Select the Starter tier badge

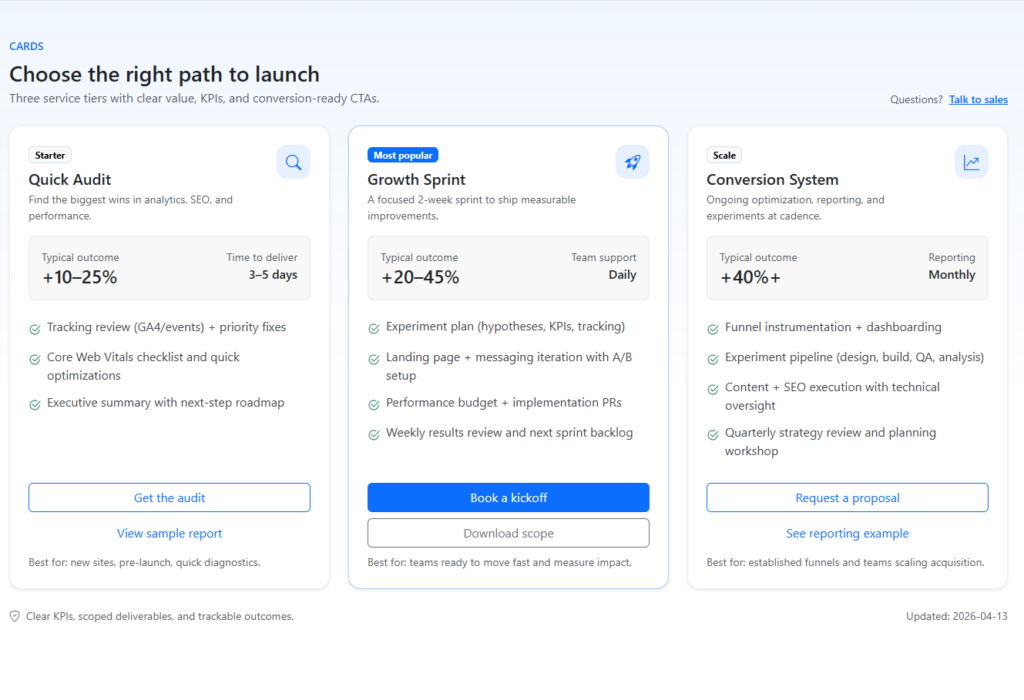pyautogui.click(x=50, y=155)
